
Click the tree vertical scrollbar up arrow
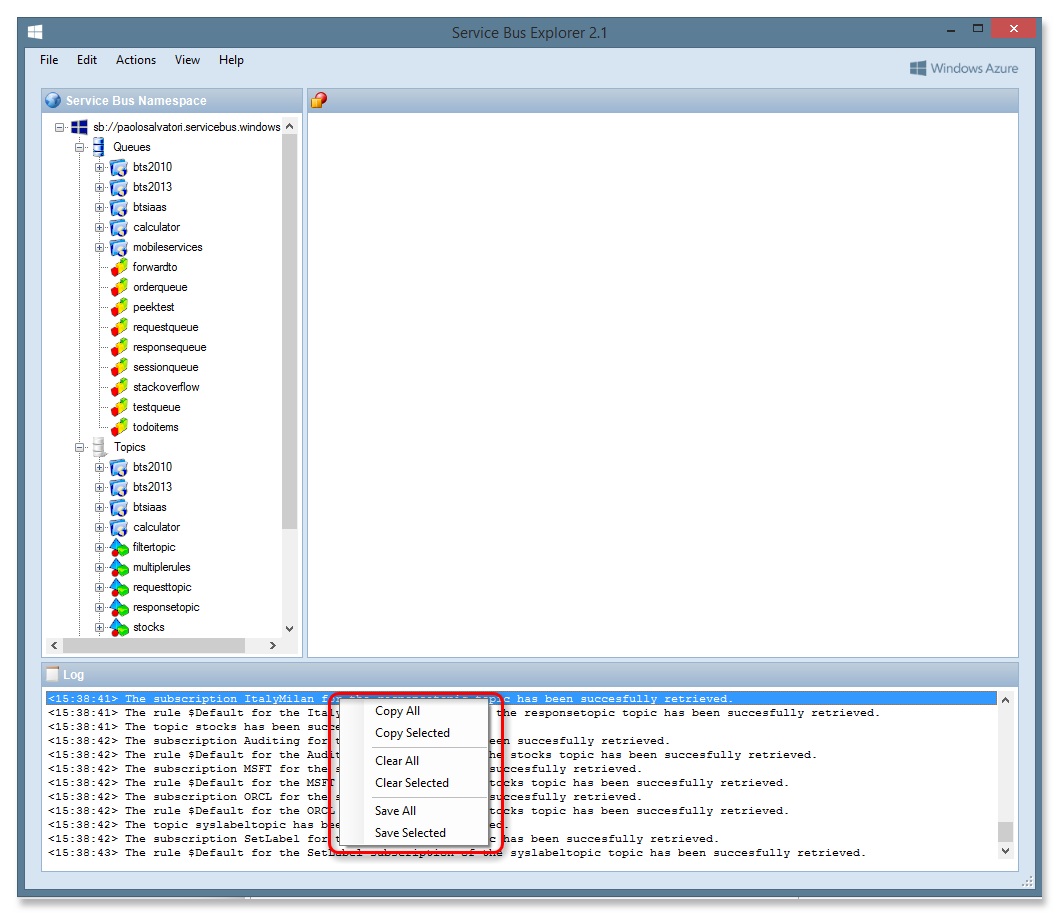tap(290, 126)
